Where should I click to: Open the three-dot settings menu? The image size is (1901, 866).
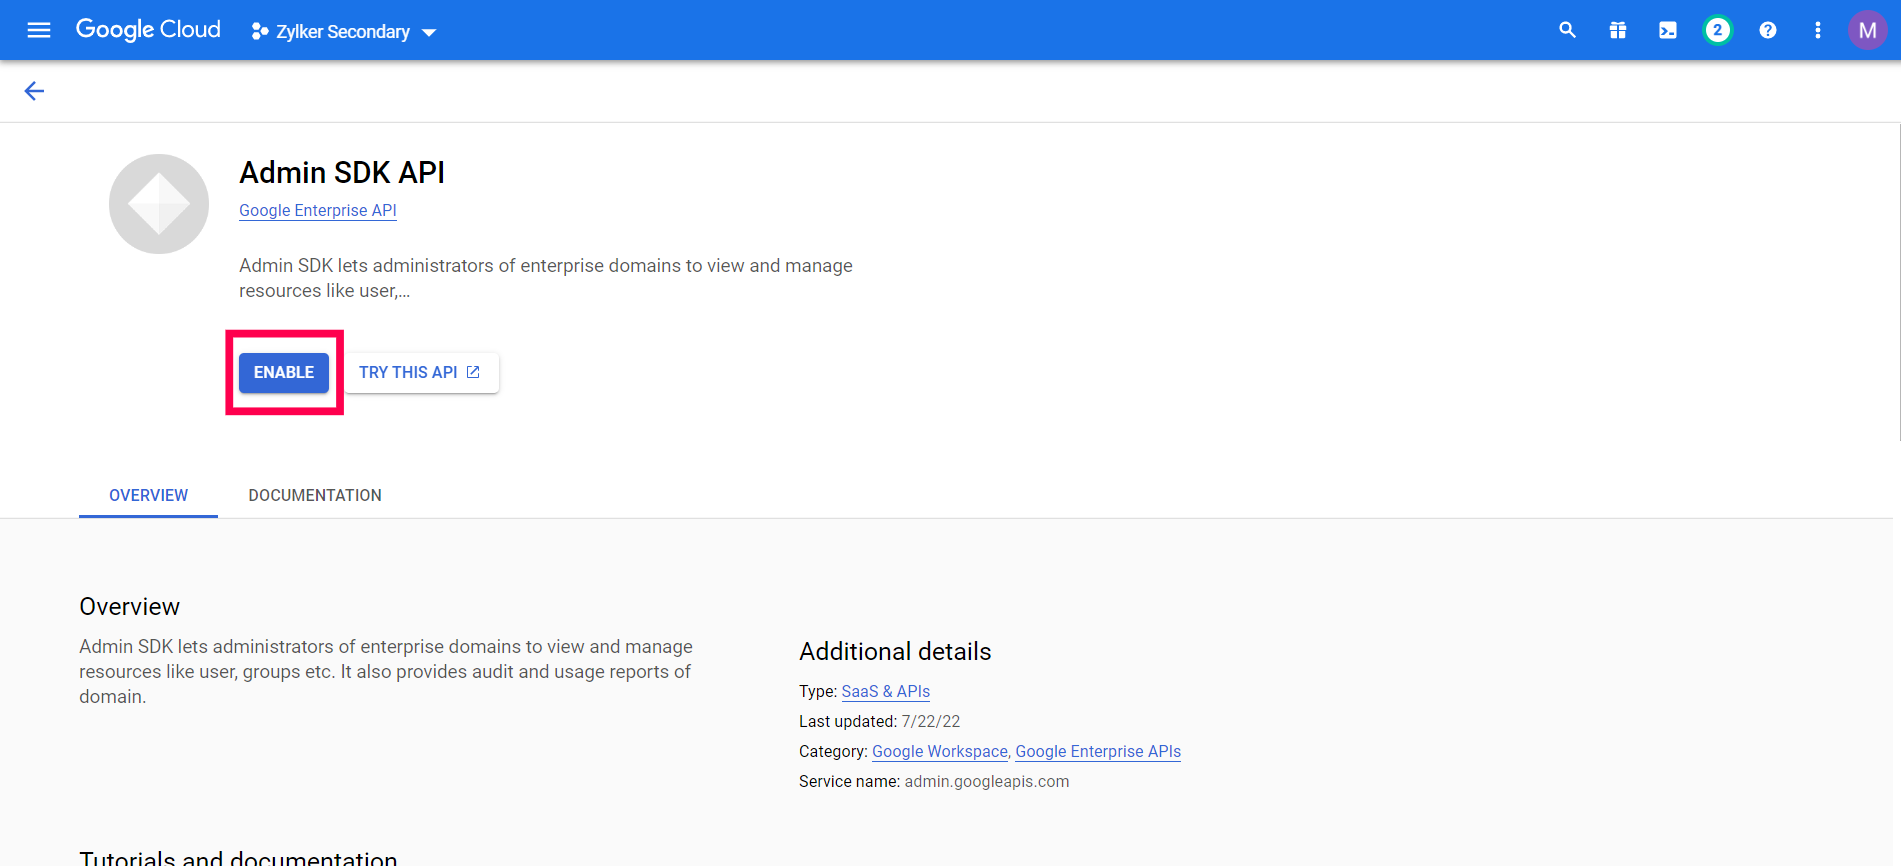(x=1817, y=30)
